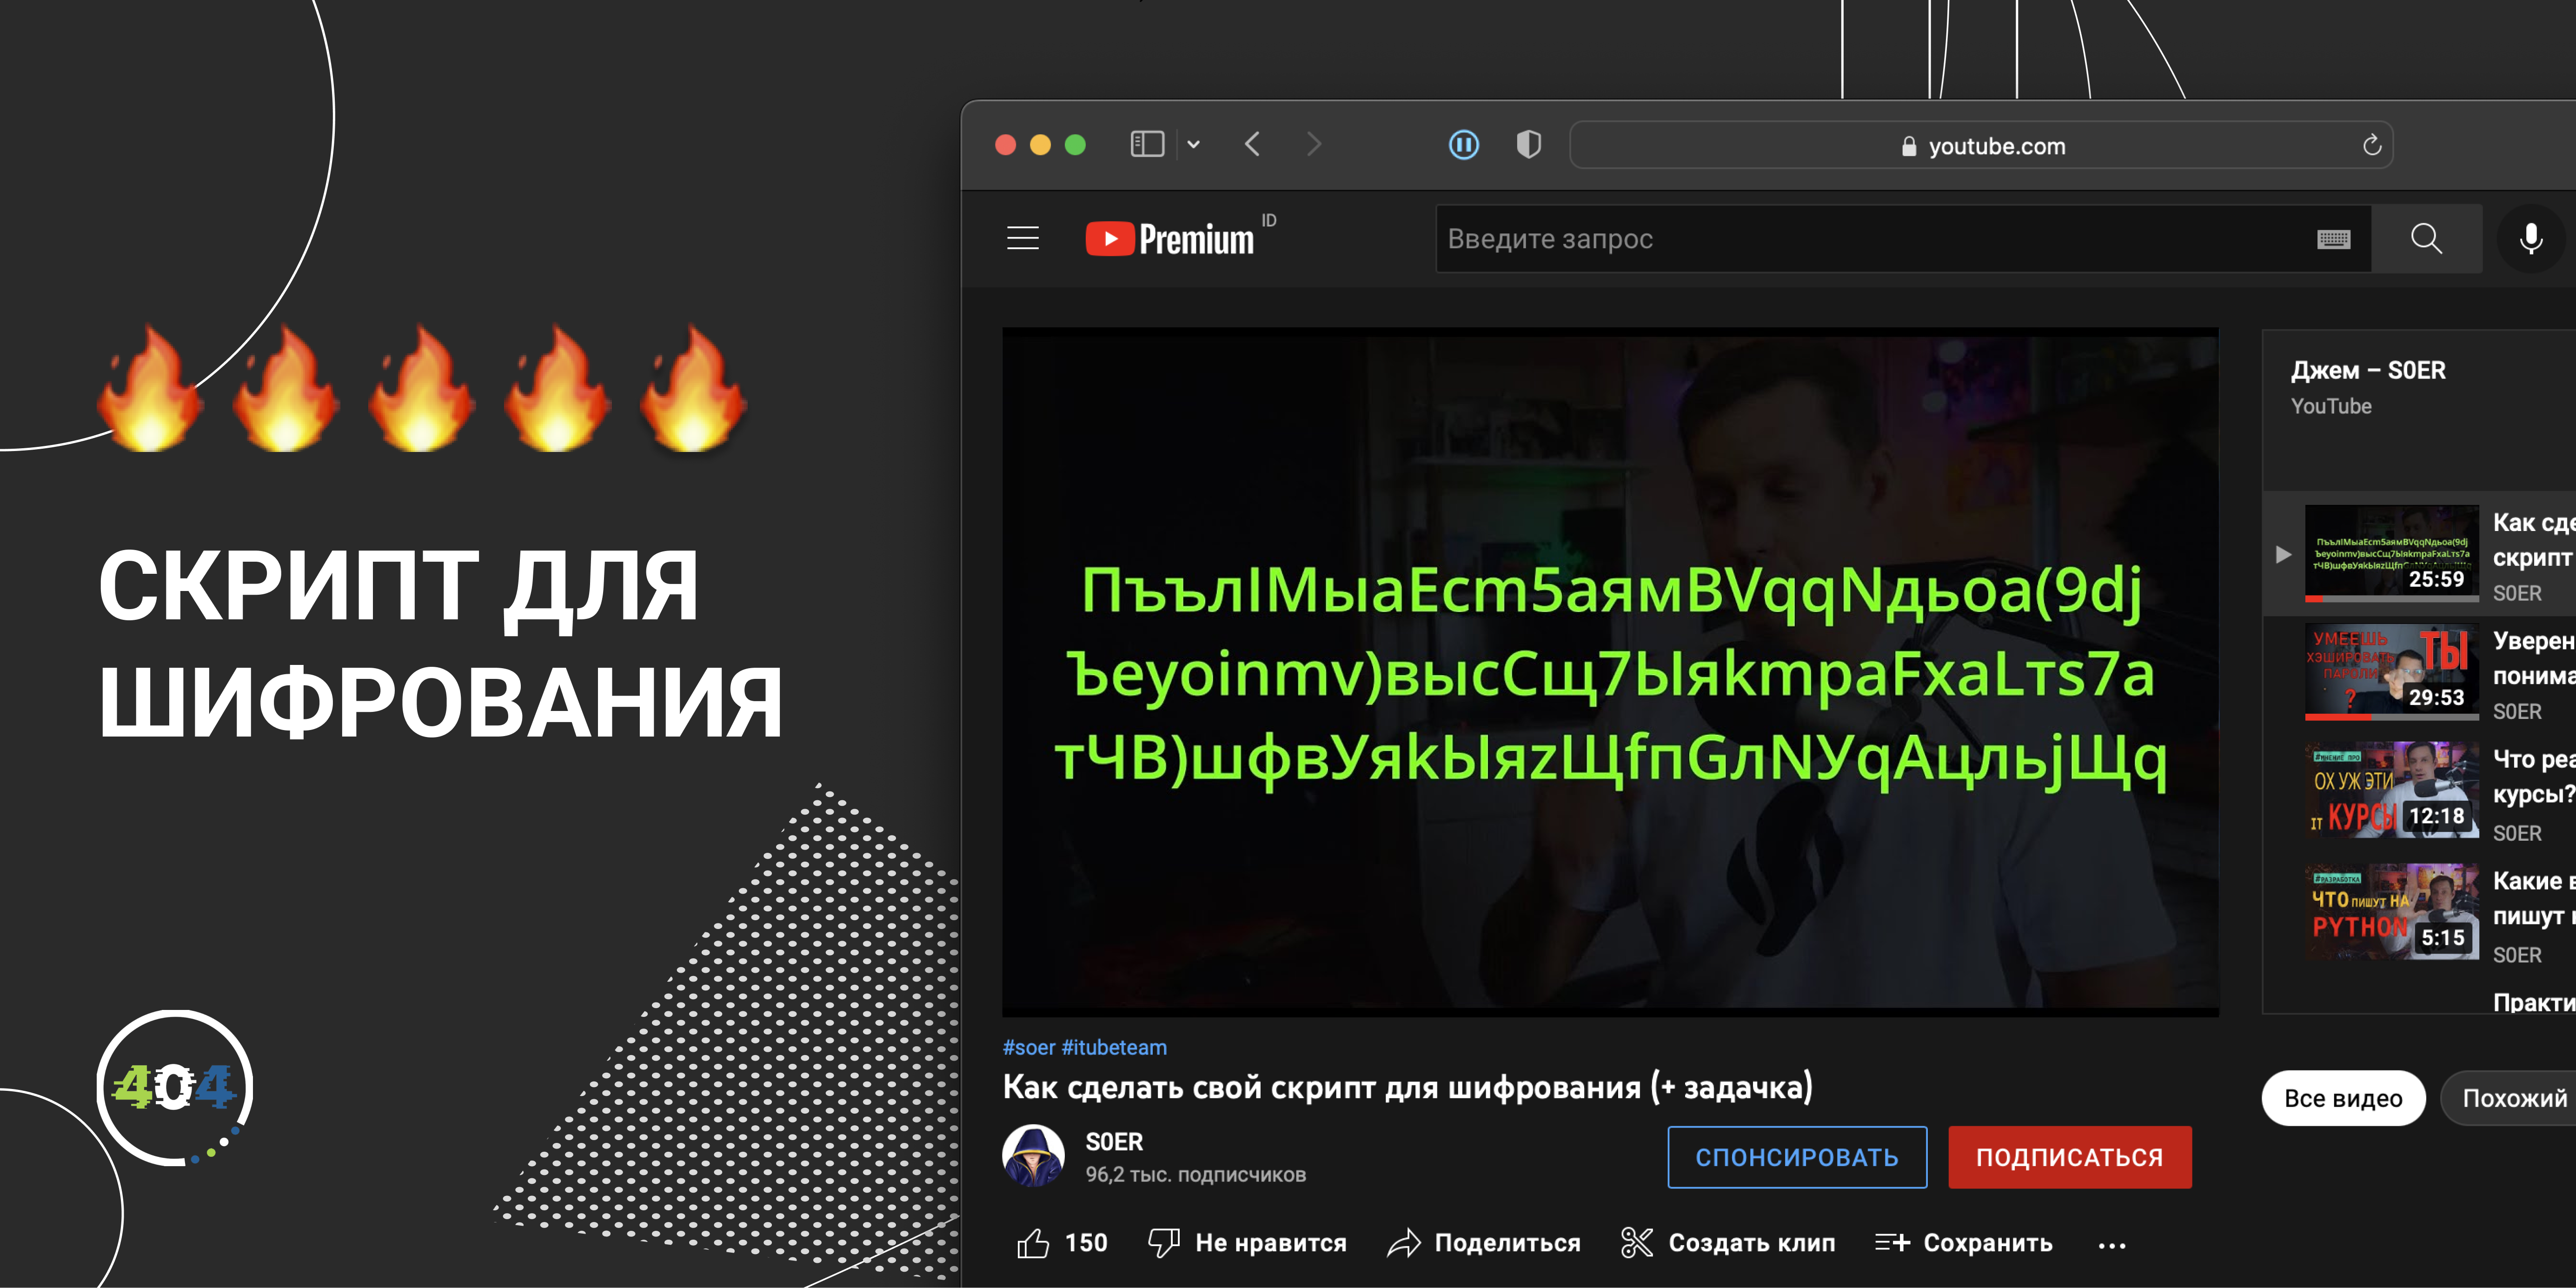
Task: Click the 'YouTube' label under the mix title
Action: [2331, 406]
